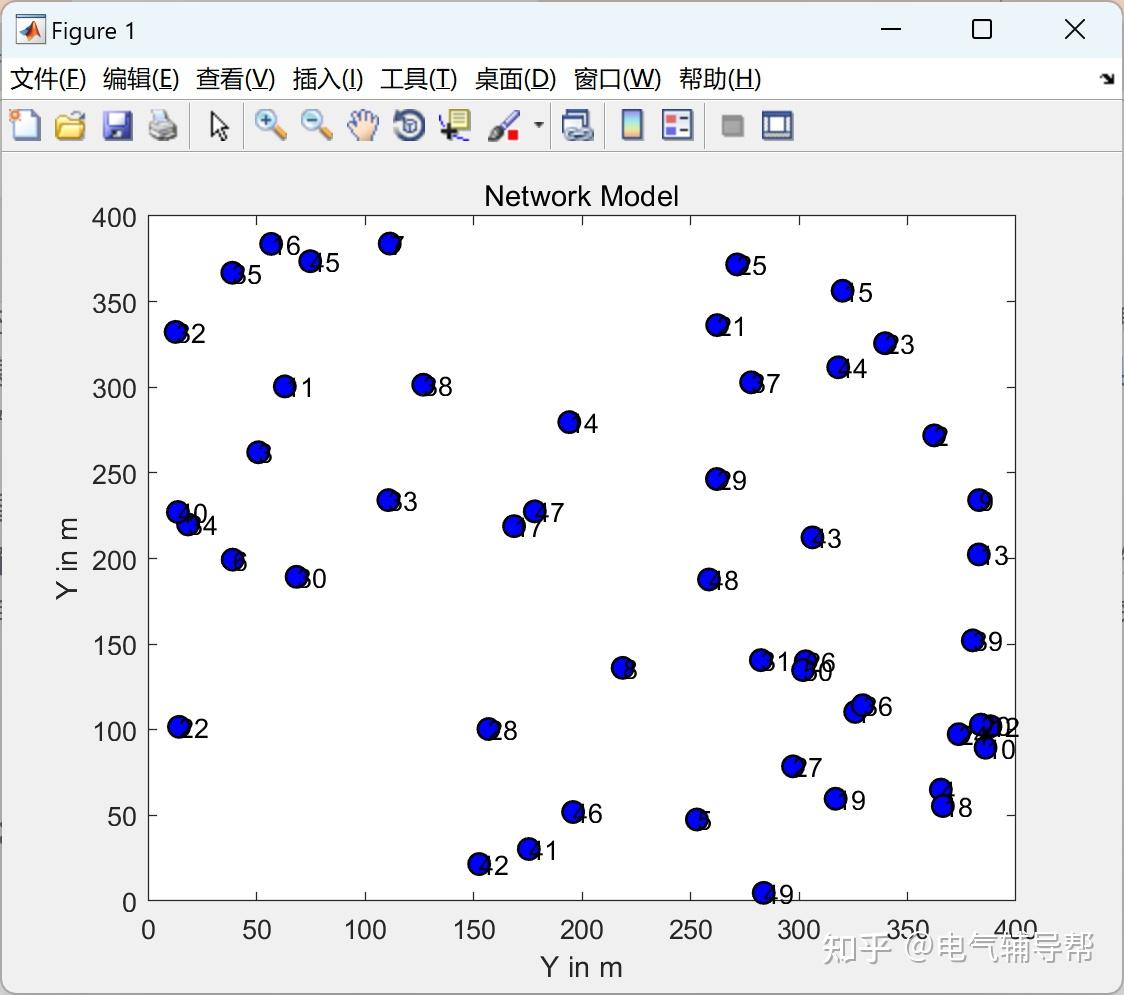Viewport: 1124px width, 995px height.
Task: Dock the figure using the corner arrow
Action: (x=1107, y=78)
